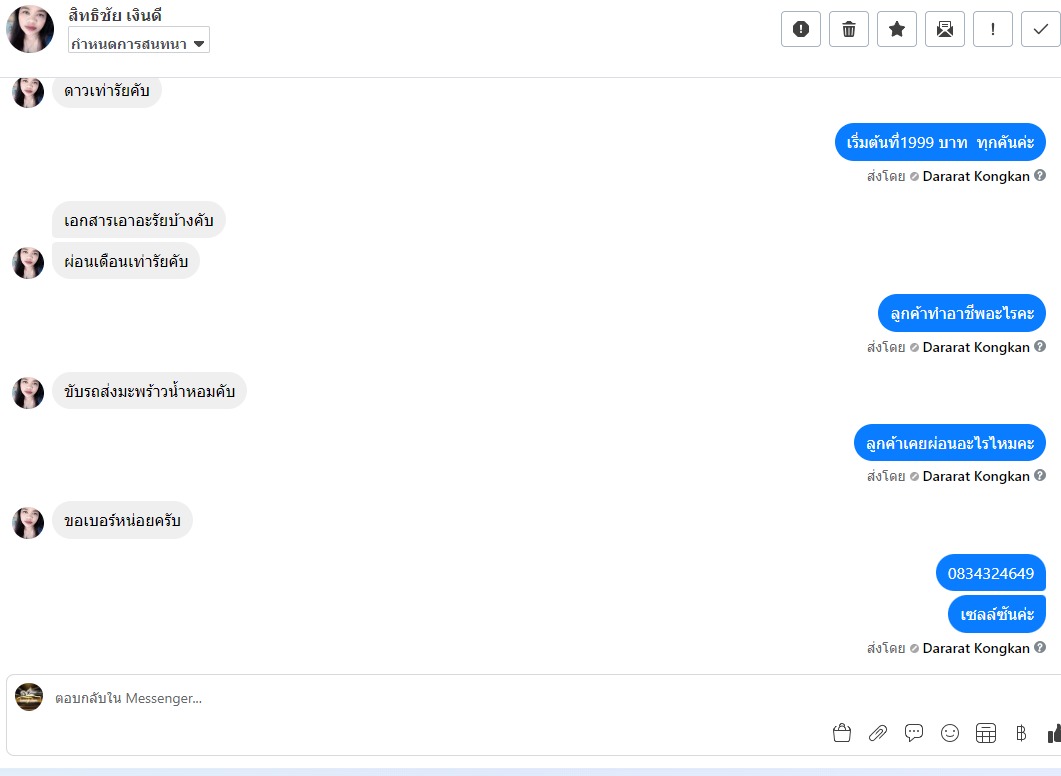Attach a file with paperclip icon
Screen dimensions: 1061x776
[878, 733]
